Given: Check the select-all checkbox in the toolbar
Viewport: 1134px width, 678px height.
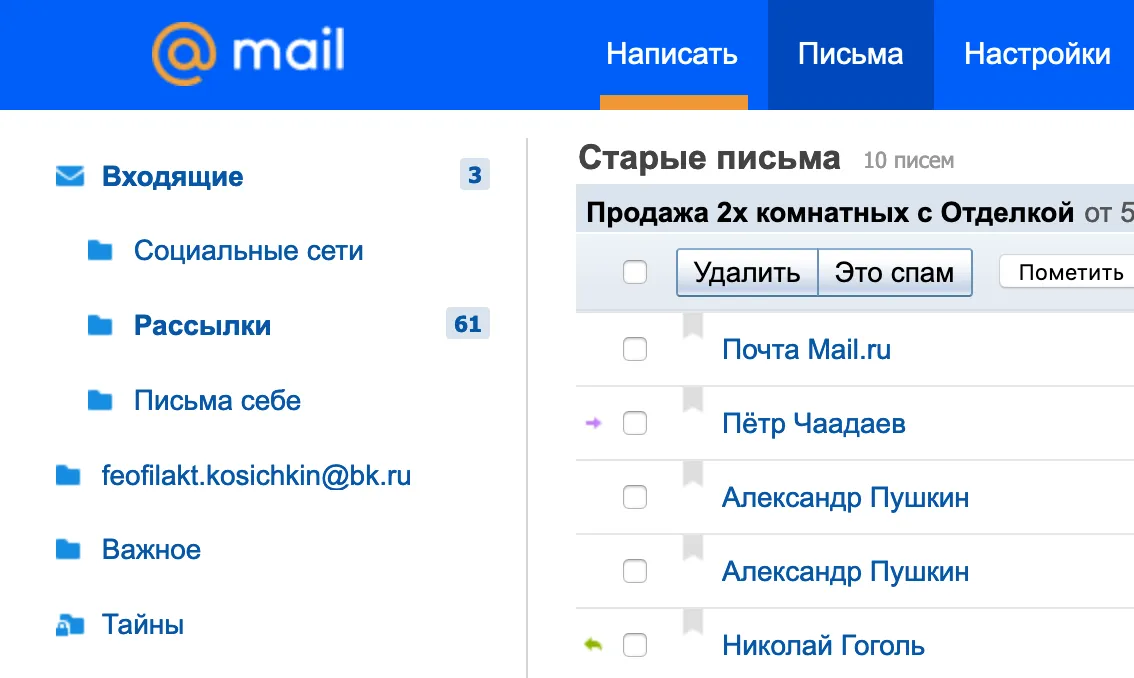Looking at the screenshot, I should click(x=635, y=272).
